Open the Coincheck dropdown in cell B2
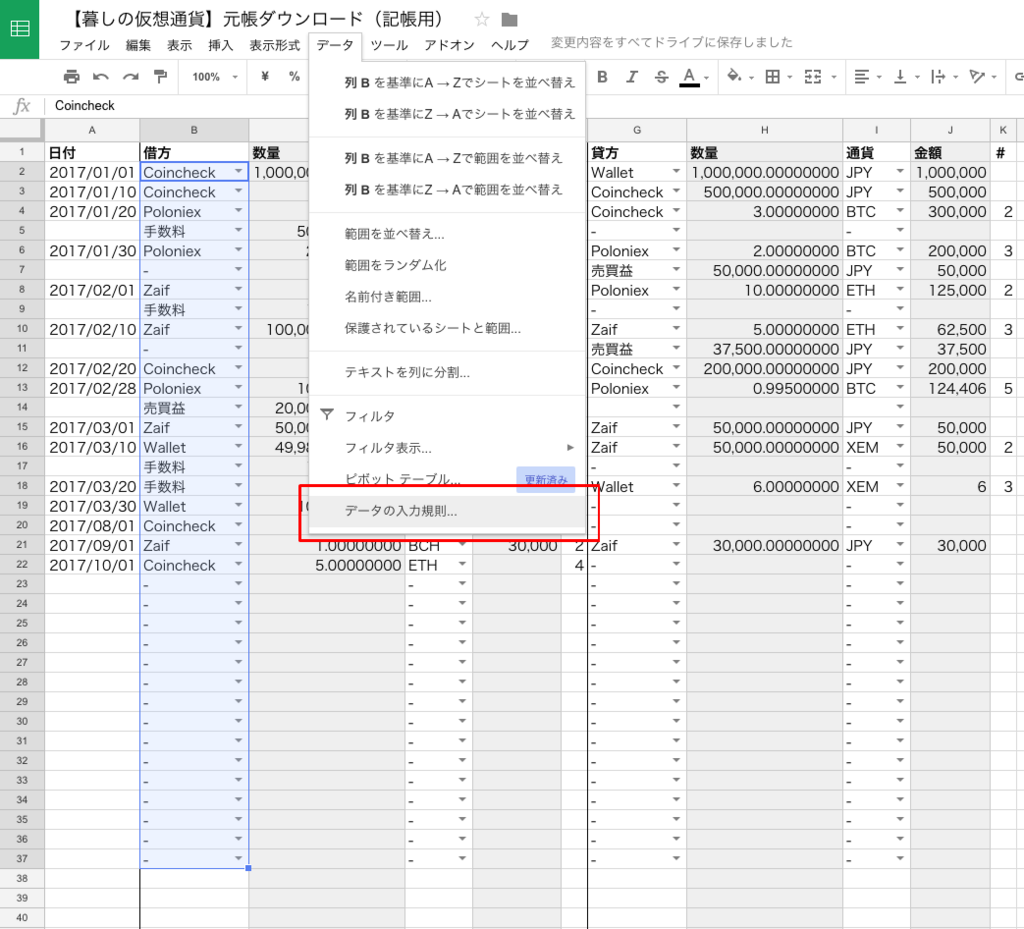 (237, 172)
